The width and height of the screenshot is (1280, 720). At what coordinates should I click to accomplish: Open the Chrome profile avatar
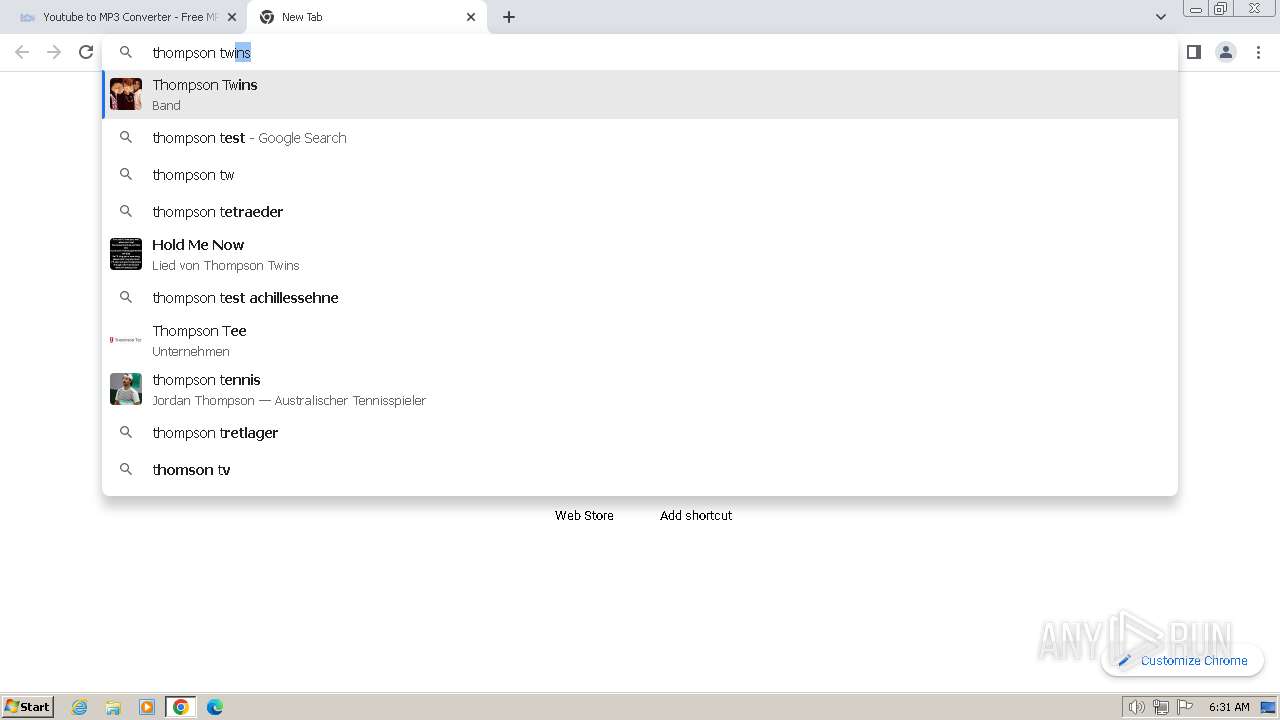point(1226,52)
